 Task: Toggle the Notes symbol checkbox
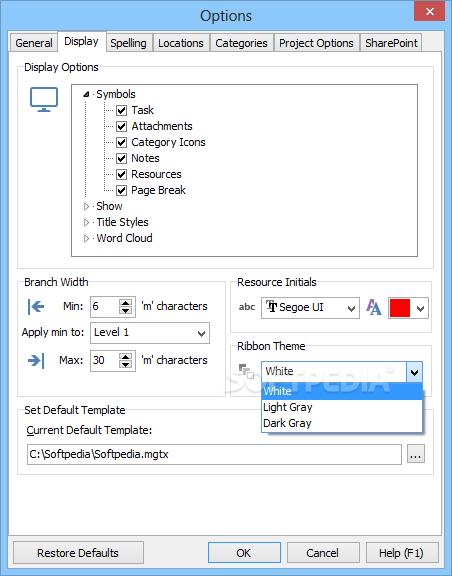pos(122,158)
